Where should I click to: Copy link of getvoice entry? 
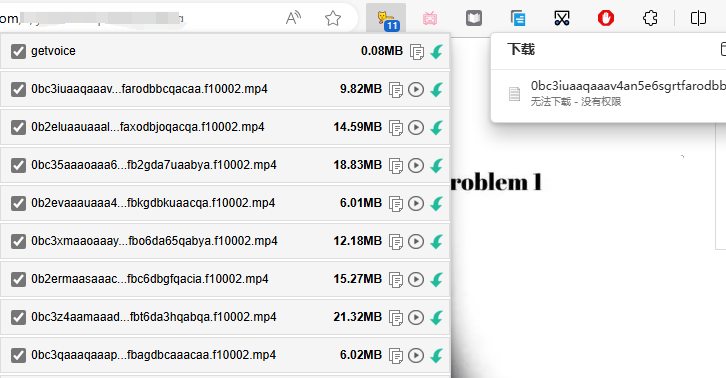[417, 52]
